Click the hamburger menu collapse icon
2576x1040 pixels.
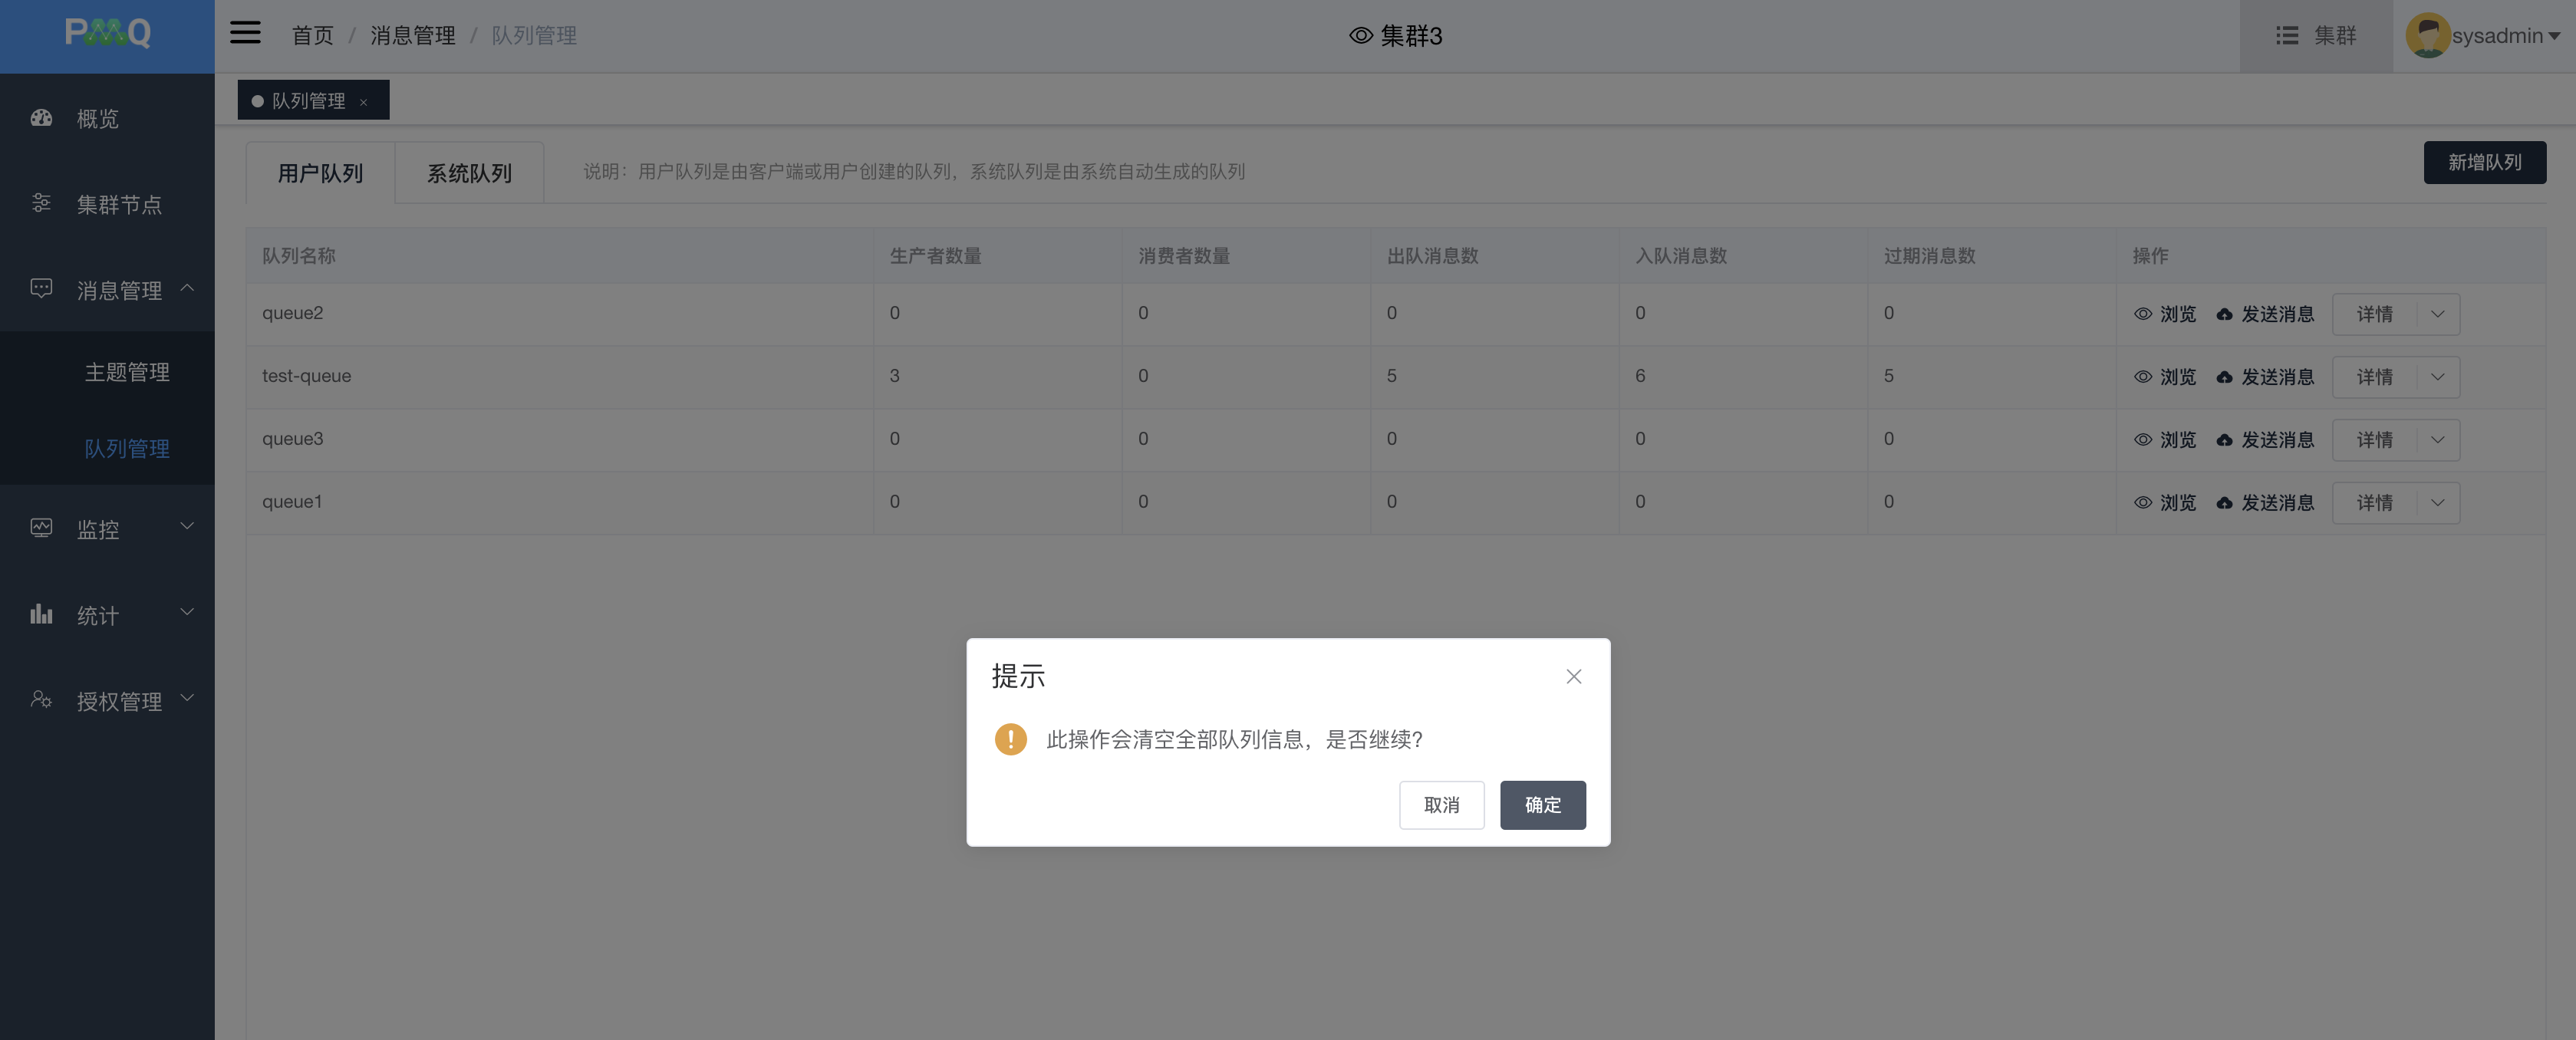pyautogui.click(x=245, y=34)
